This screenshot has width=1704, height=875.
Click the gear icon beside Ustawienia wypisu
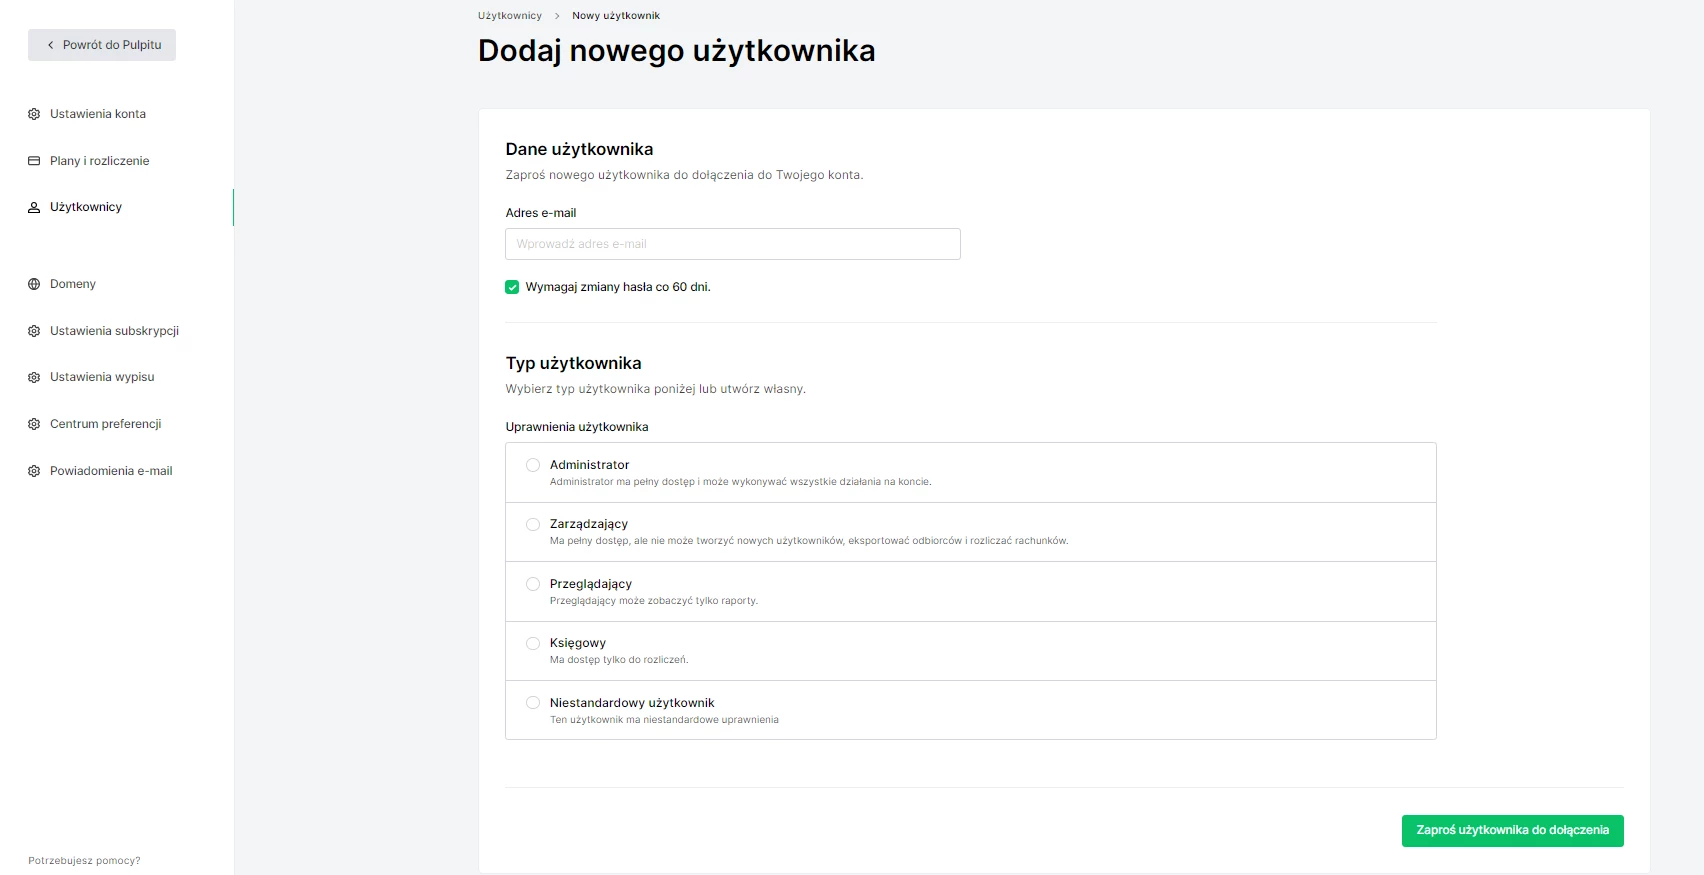[x=34, y=377]
